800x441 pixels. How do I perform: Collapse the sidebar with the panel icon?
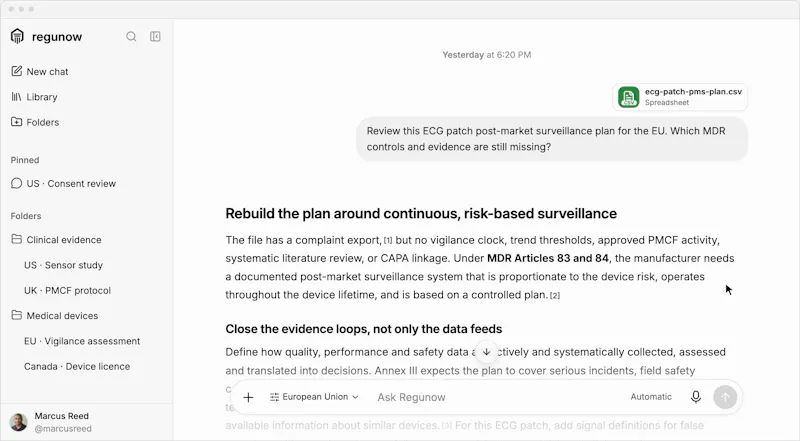tap(155, 36)
